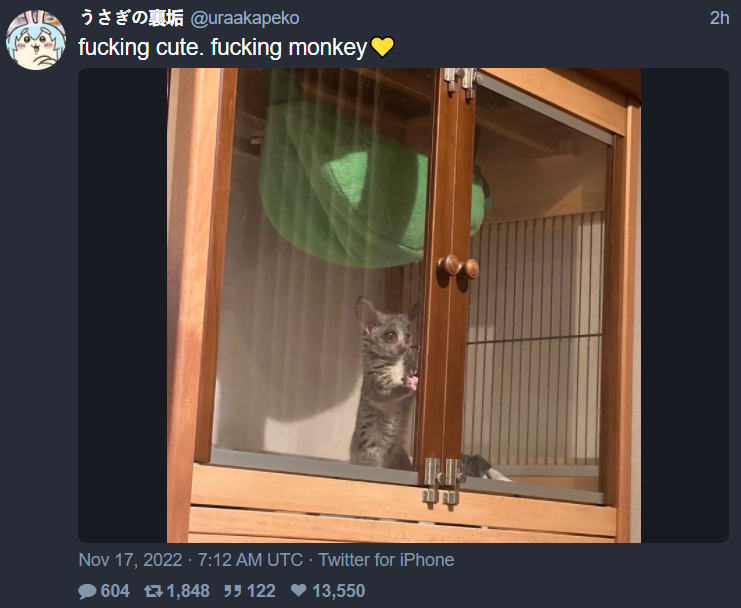View the 122 quote tweets count
Image resolution: width=741 pixels, height=608 pixels.
tap(261, 591)
